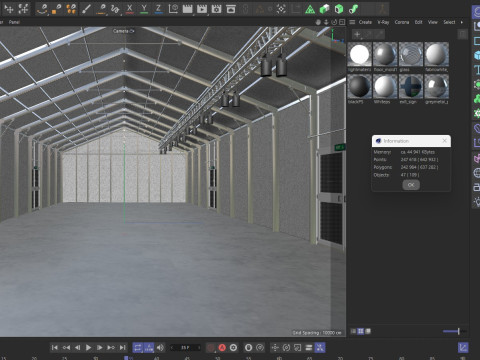Click Render View clapperboard icon
This screenshot has width=480, height=360.
point(187,9)
